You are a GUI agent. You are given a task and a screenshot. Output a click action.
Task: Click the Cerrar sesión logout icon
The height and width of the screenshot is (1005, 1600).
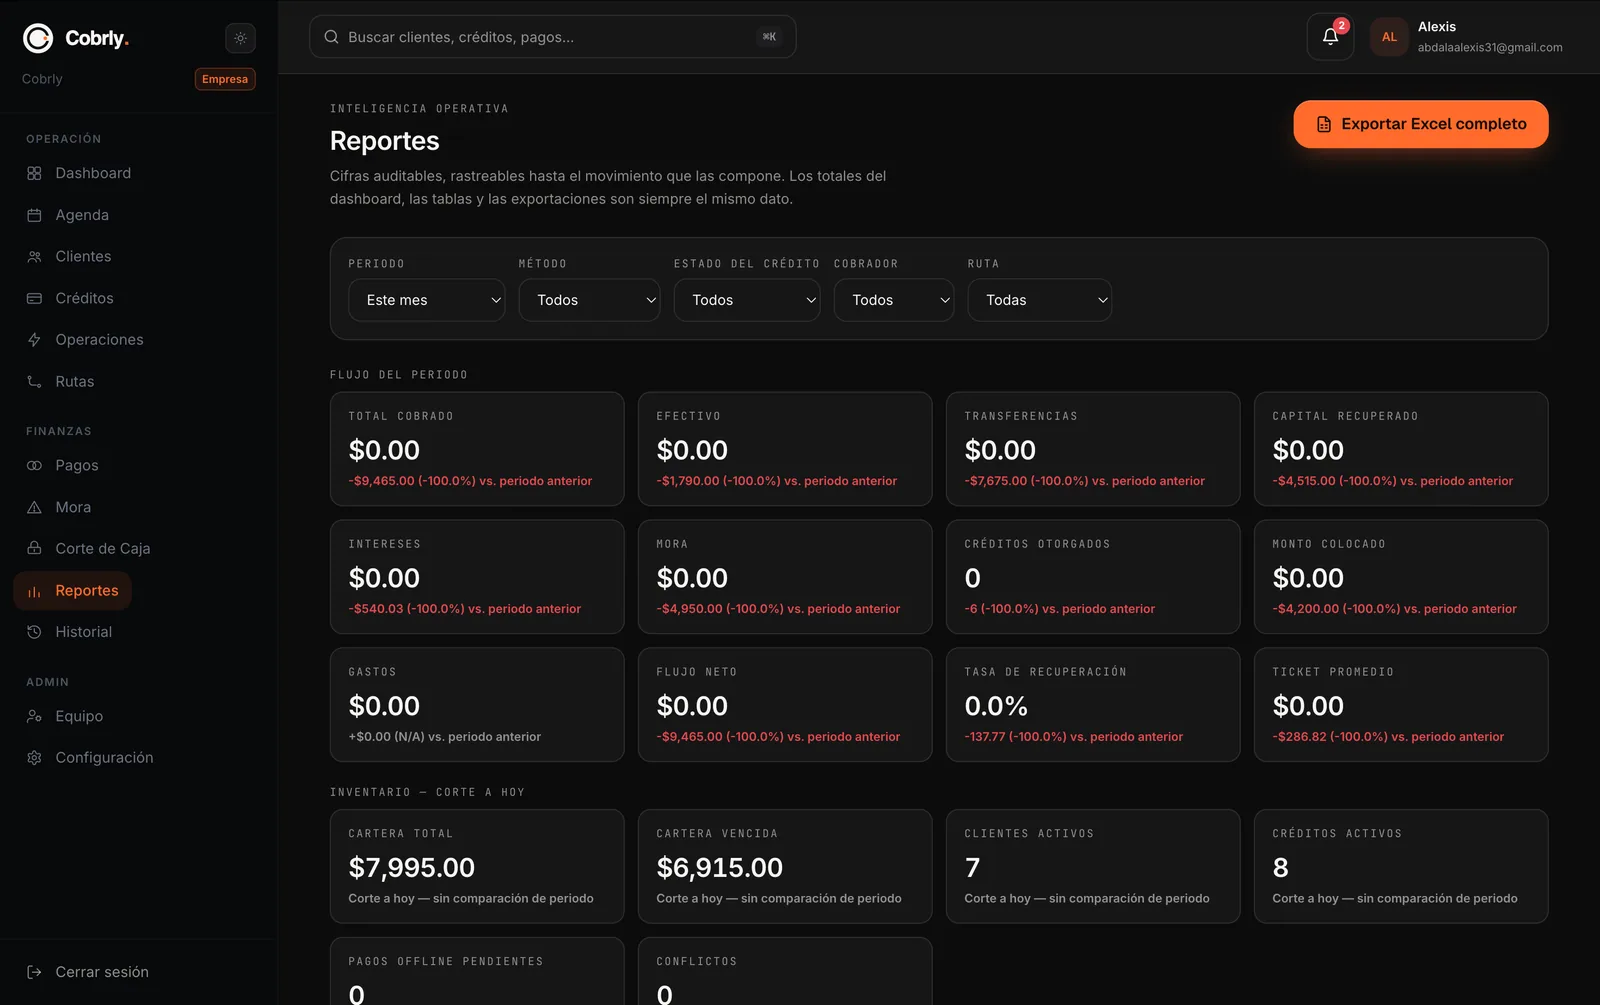[34, 972]
